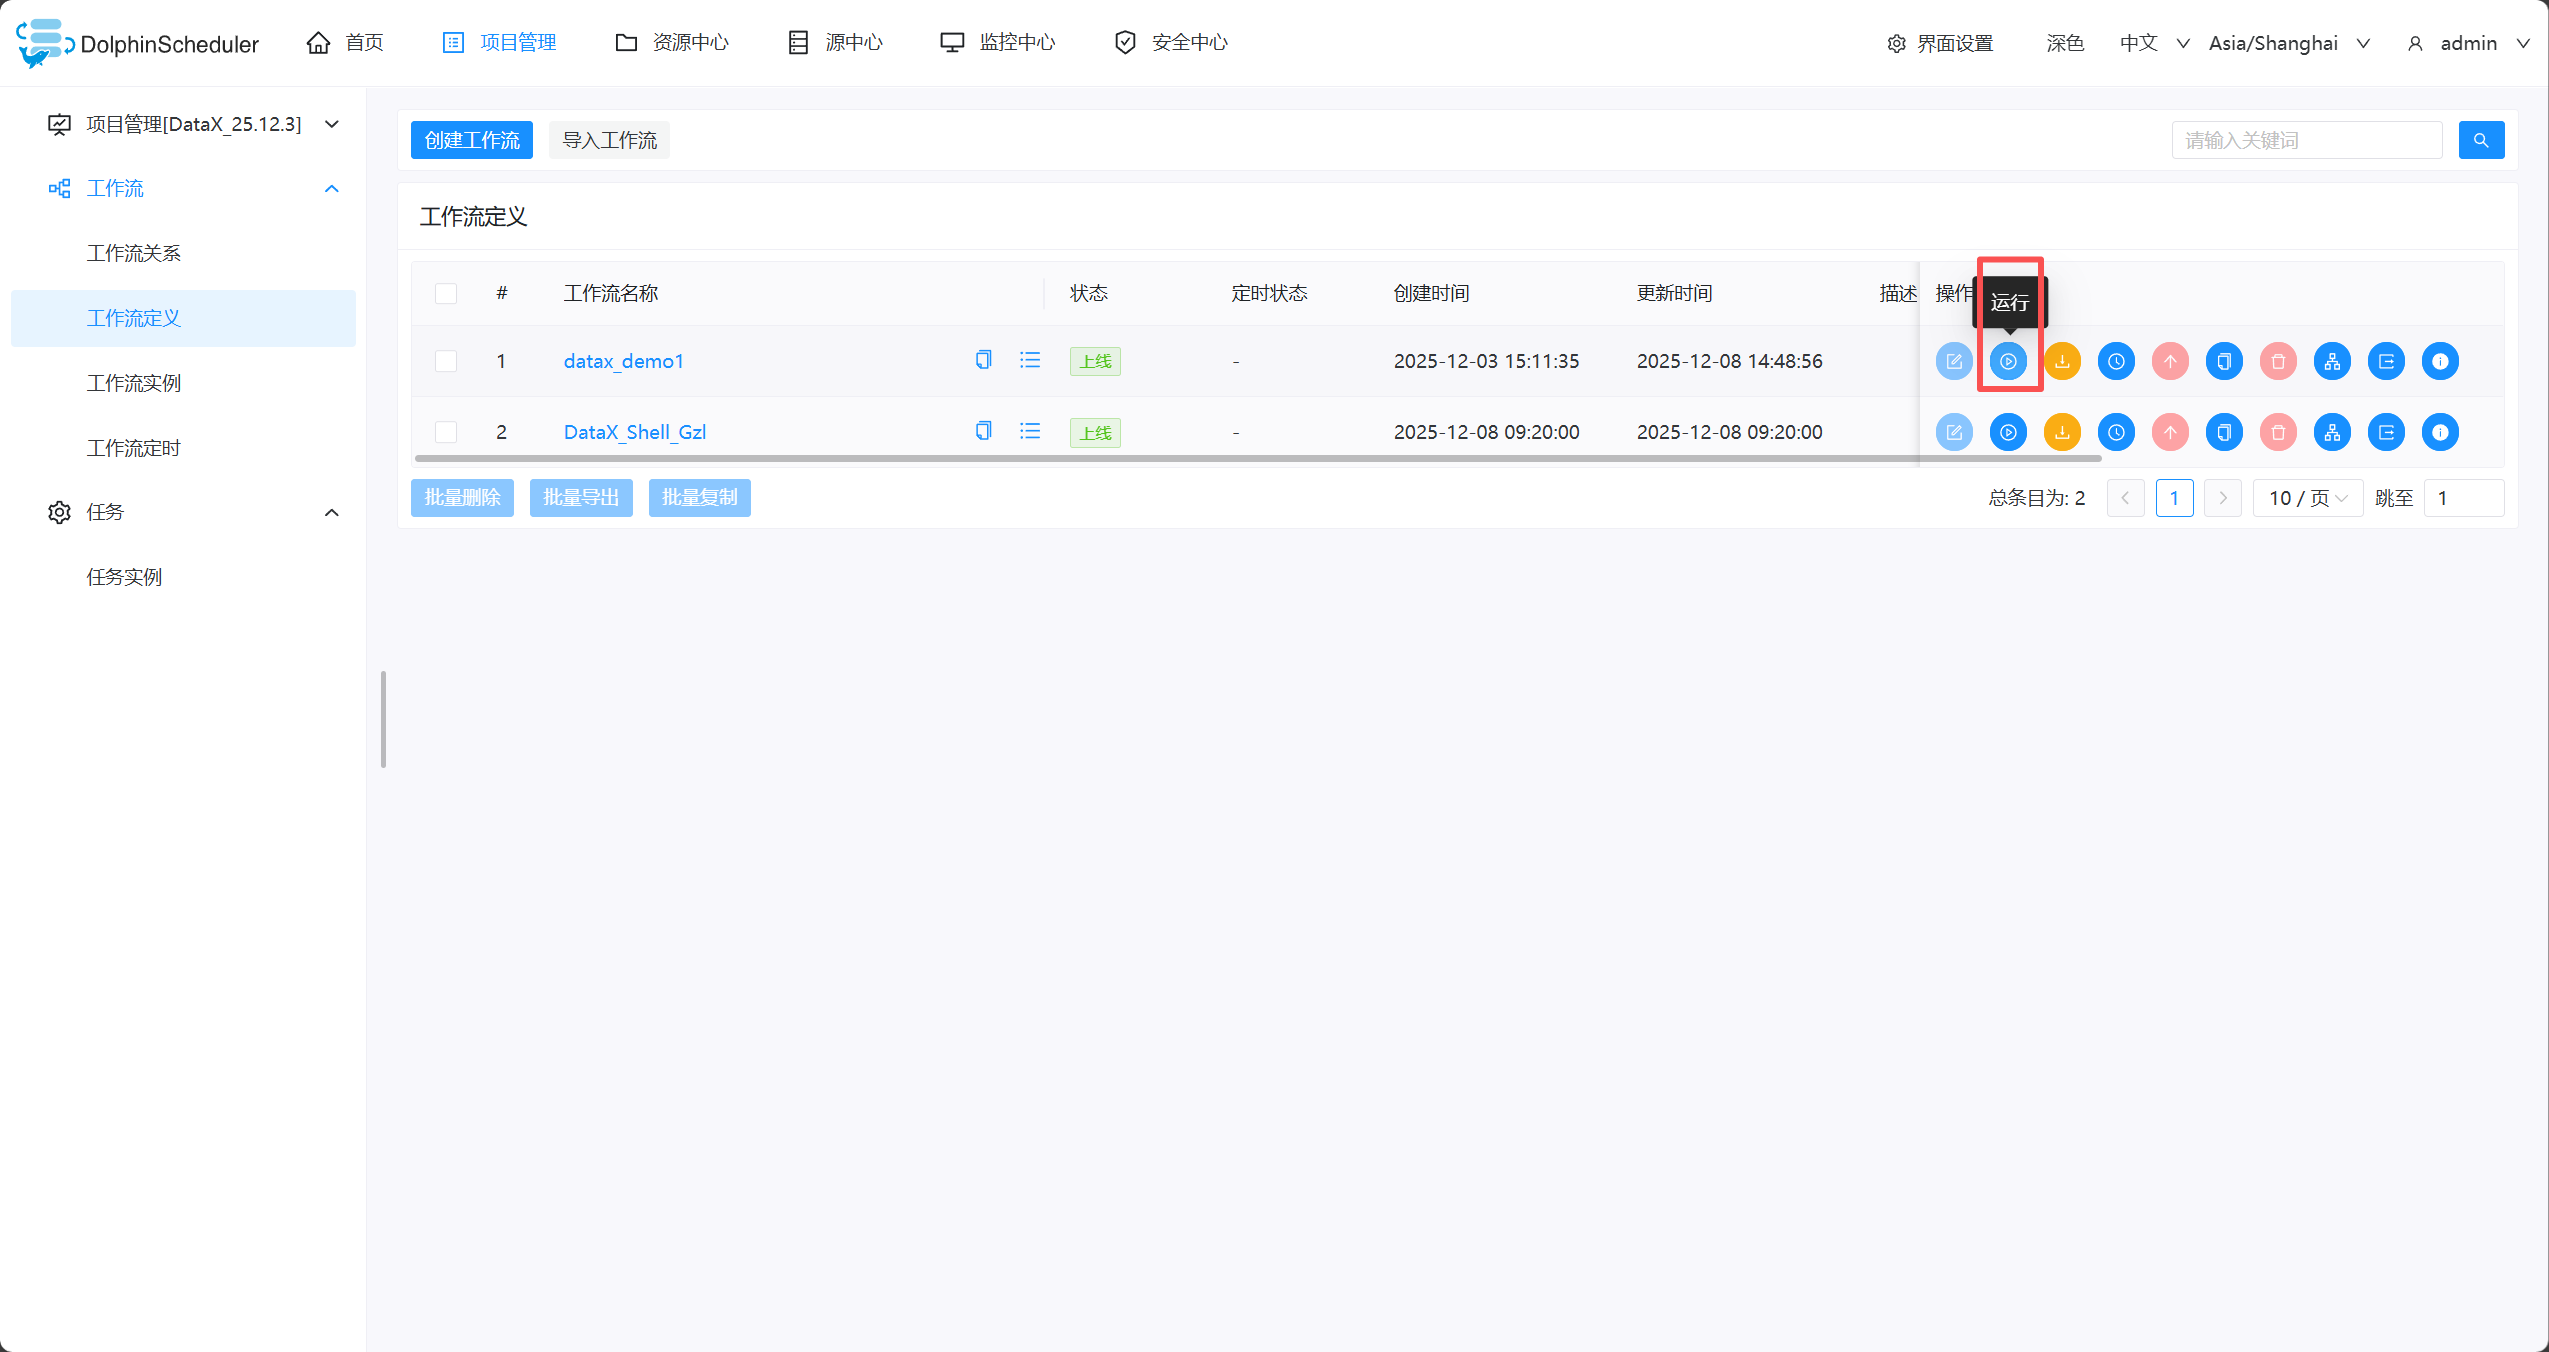Click the export icon for DataX_Shell_Gzl
The image size is (2549, 1352).
click(x=2386, y=432)
